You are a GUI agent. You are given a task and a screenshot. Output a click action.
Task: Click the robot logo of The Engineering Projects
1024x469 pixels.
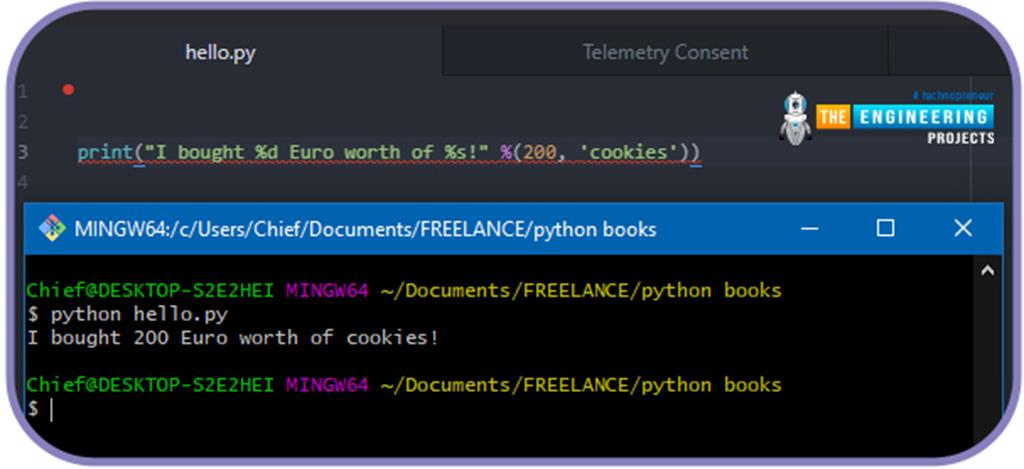pyautogui.click(x=794, y=119)
